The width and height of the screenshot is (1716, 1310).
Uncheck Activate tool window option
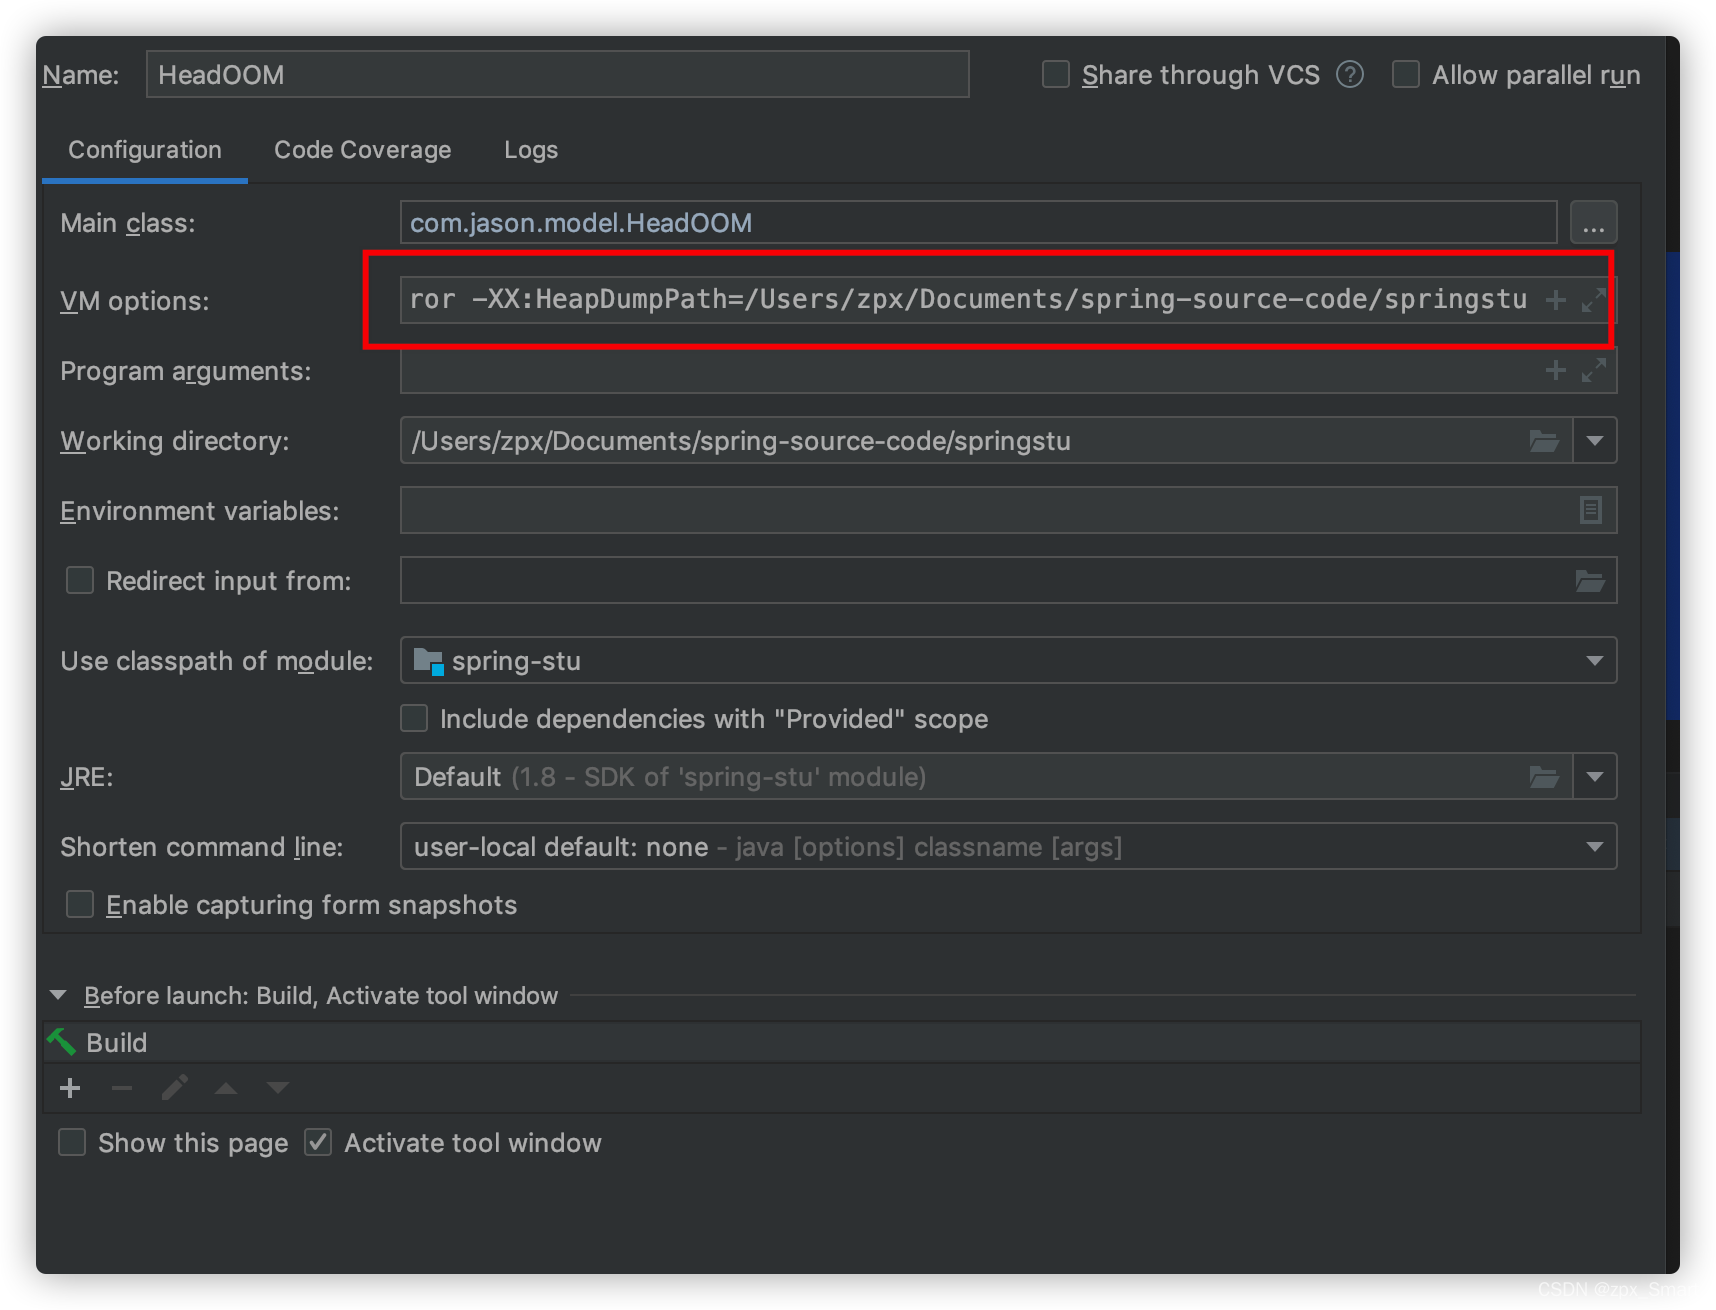coord(318,1143)
